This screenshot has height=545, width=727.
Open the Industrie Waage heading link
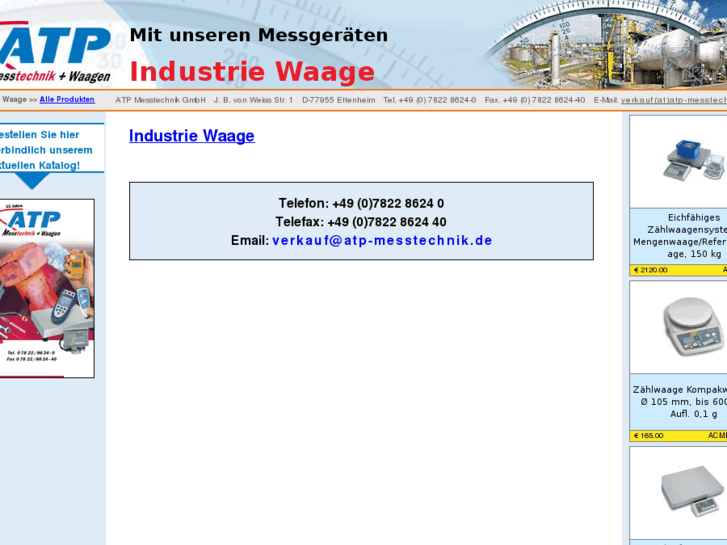(191, 136)
